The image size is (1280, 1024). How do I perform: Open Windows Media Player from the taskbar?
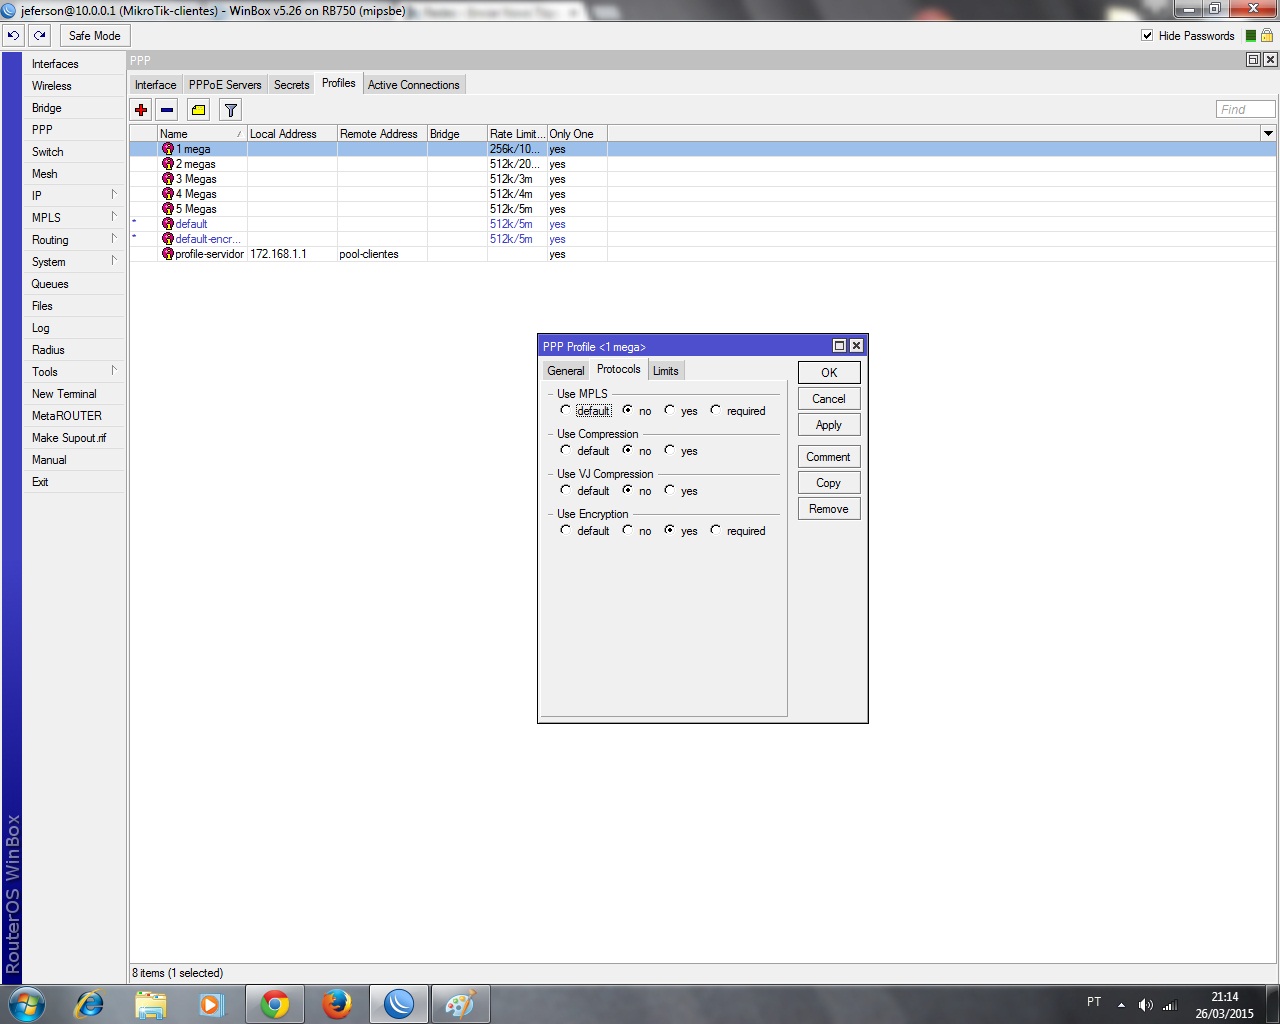(x=211, y=1004)
